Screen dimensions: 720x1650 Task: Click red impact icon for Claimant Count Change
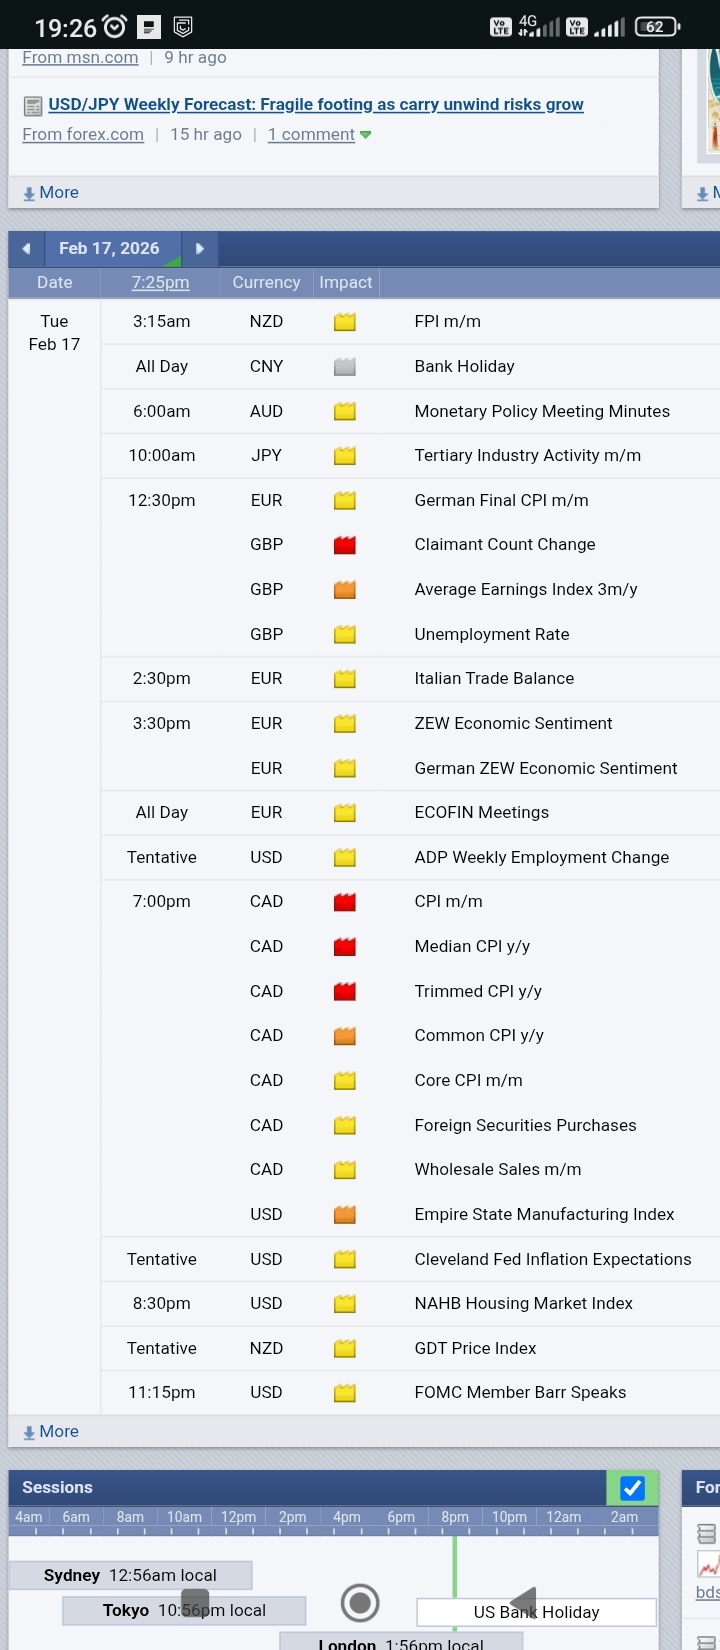[345, 545]
